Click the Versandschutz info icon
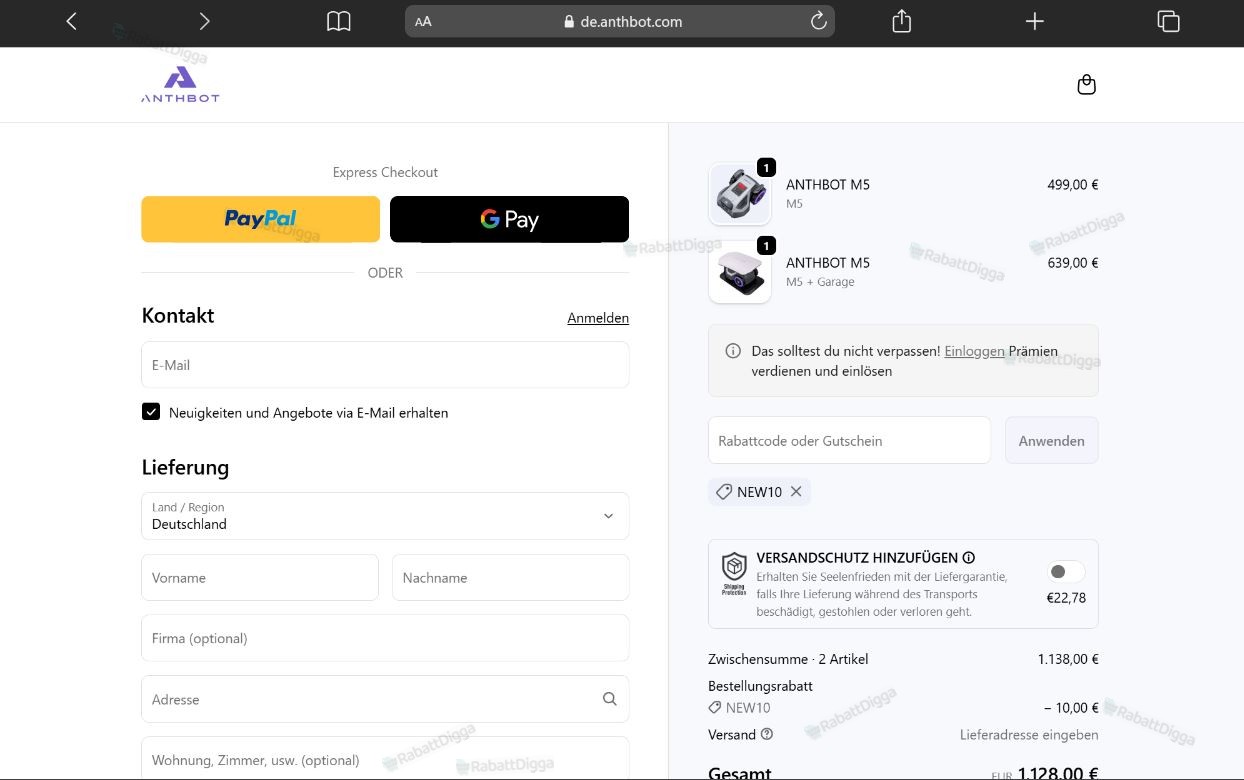This screenshot has height=780, width=1244. point(968,558)
